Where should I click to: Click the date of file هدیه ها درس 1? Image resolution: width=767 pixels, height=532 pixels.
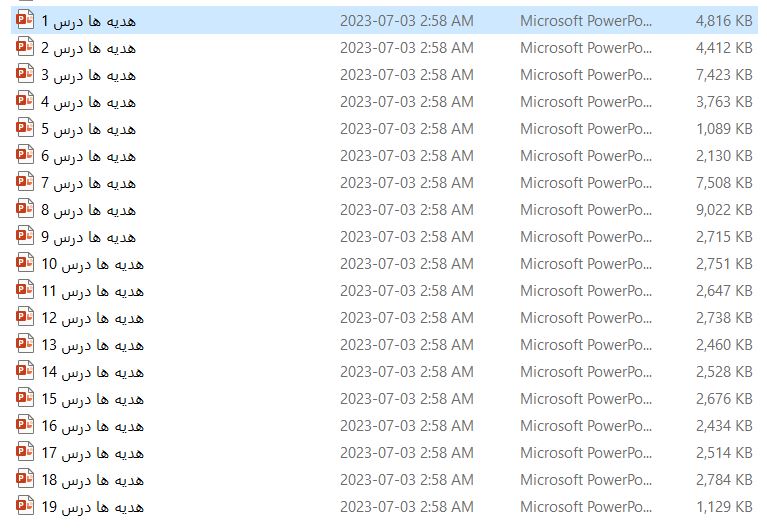pos(407,21)
